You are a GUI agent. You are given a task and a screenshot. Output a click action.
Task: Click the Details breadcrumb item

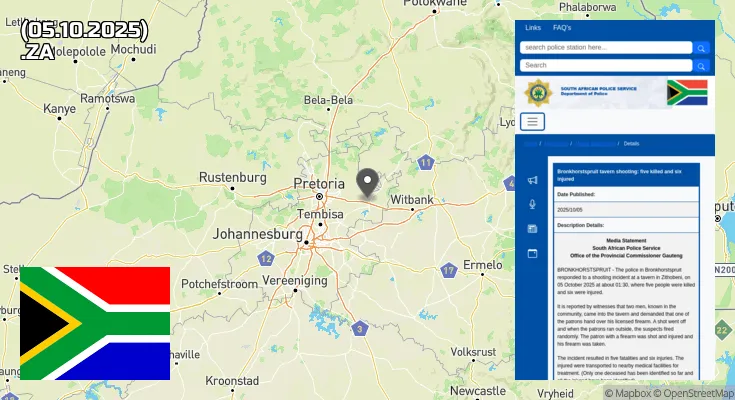click(631, 143)
